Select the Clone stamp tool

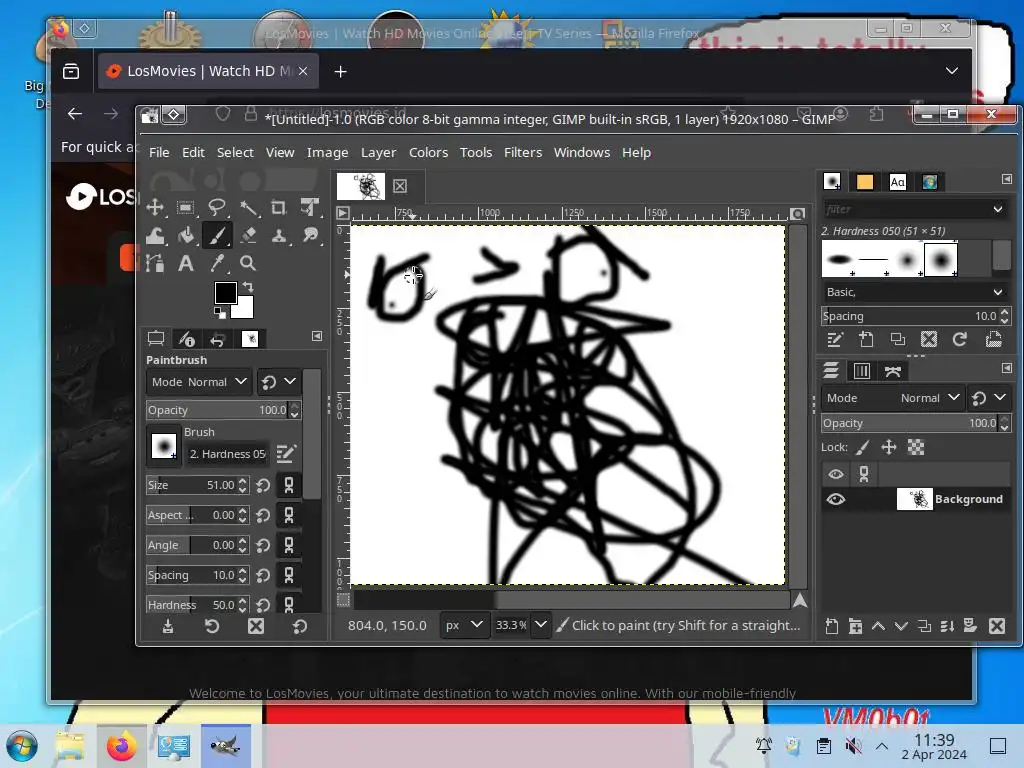pos(279,236)
